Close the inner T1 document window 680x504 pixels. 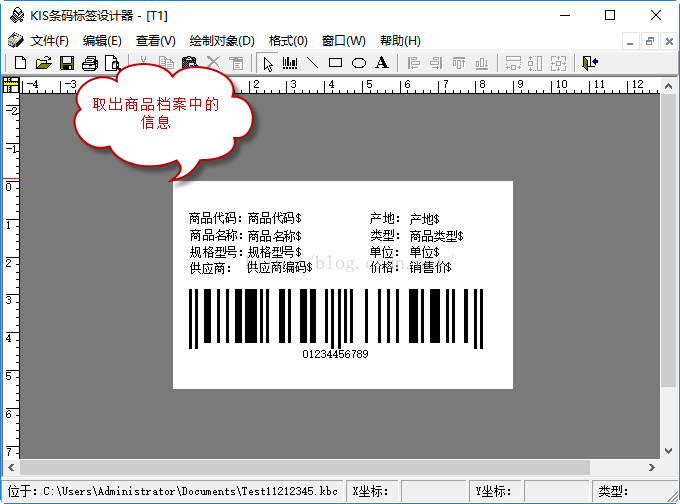pyautogui.click(x=669, y=42)
